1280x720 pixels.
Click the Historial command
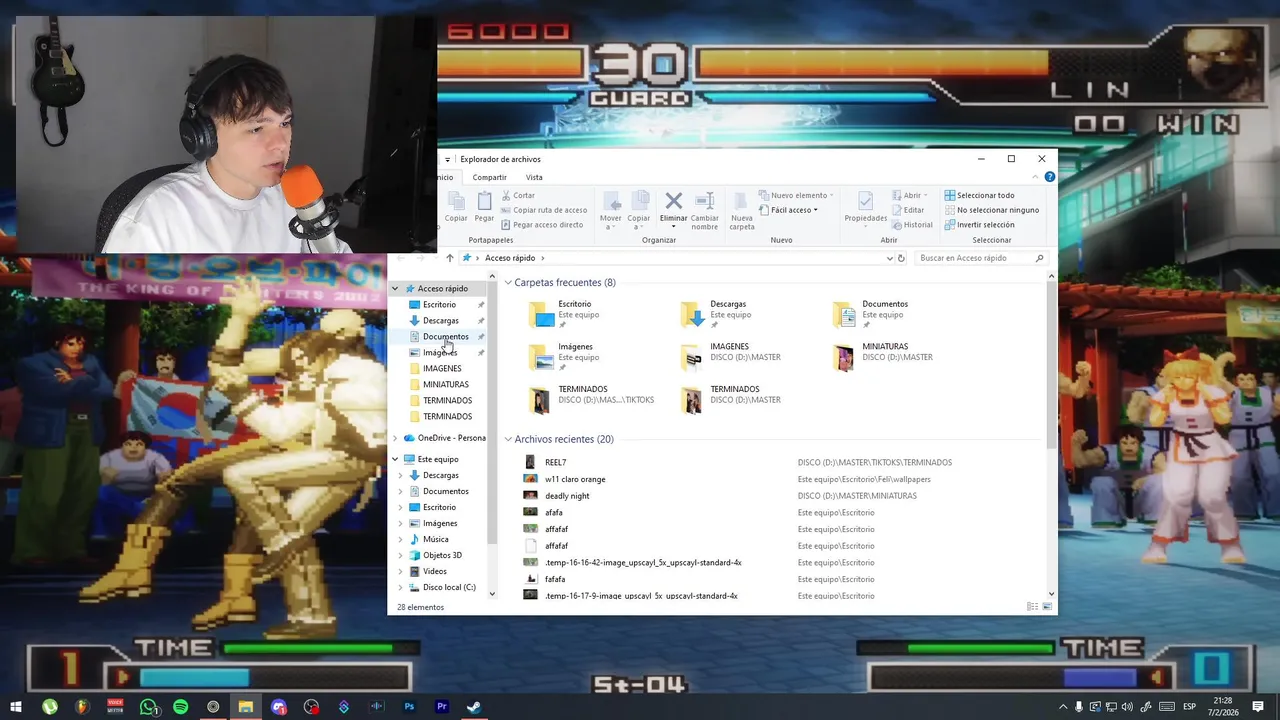pos(912,225)
